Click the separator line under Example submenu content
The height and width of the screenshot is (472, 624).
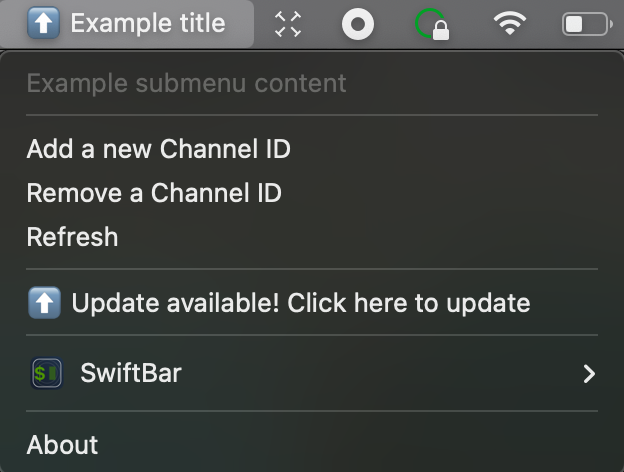(x=312, y=115)
